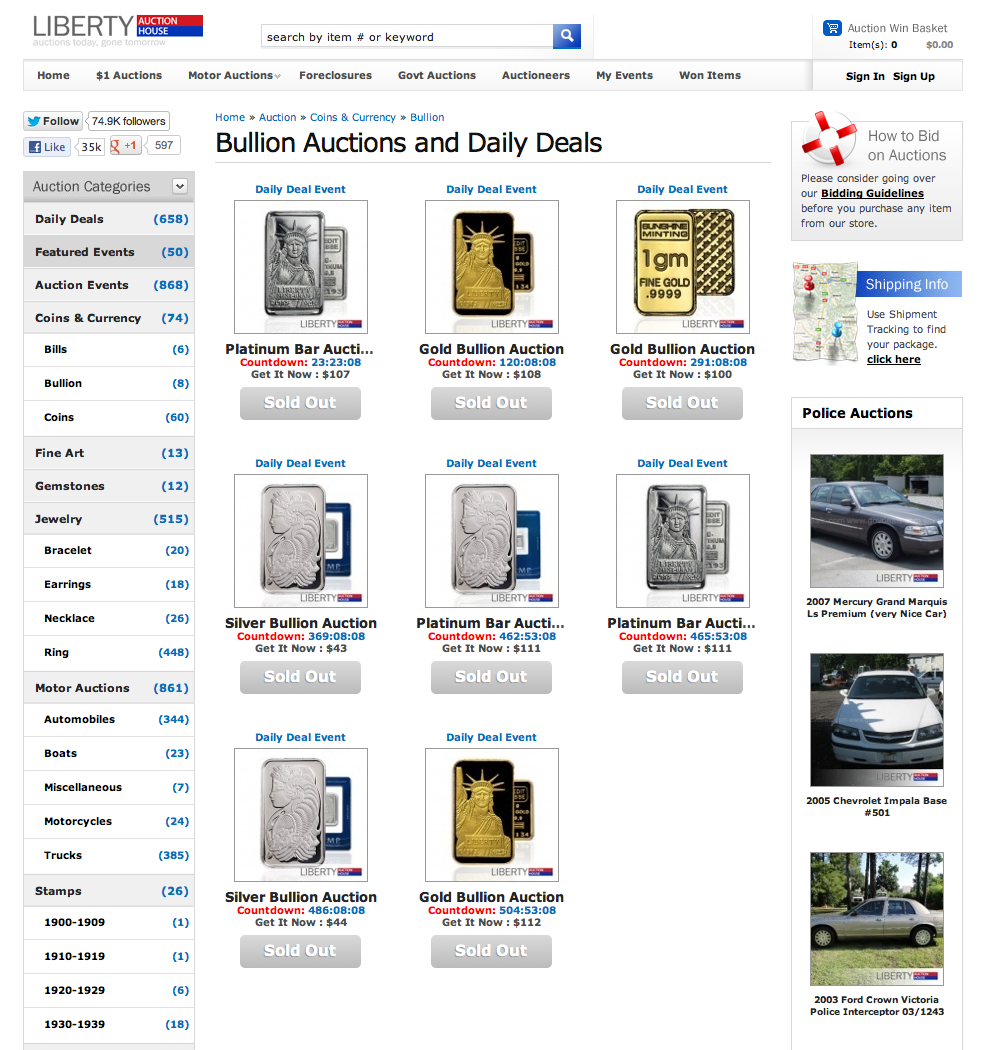
Task: Click the Shipping Info map image
Action: (x=825, y=313)
